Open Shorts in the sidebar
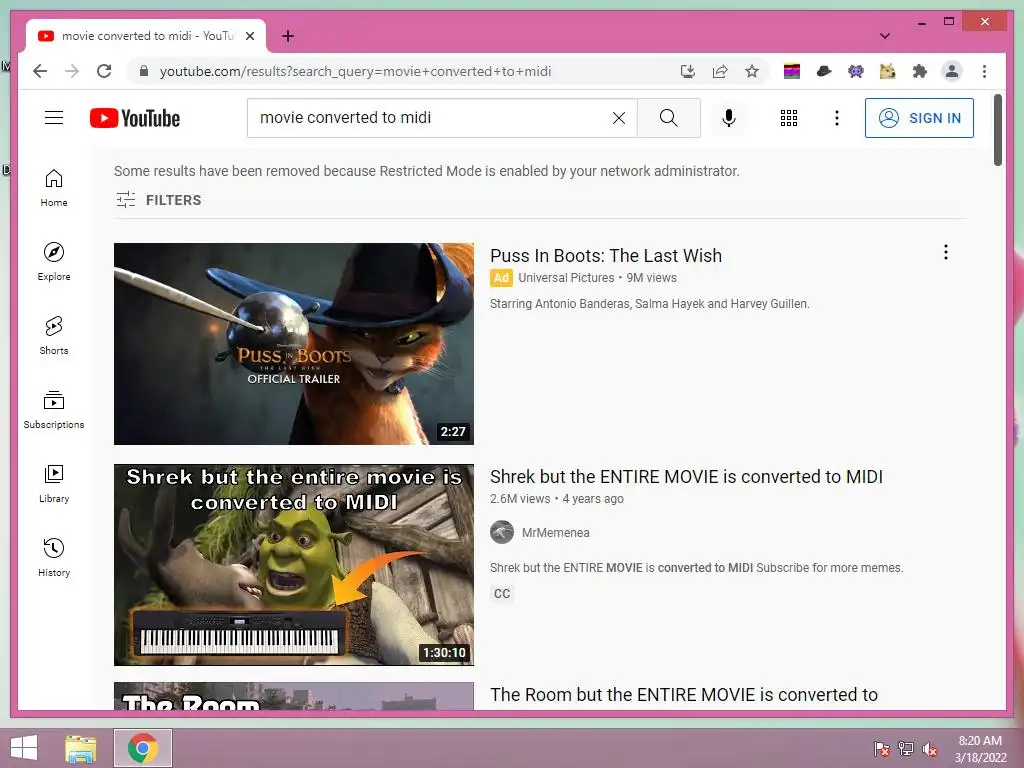 point(54,336)
